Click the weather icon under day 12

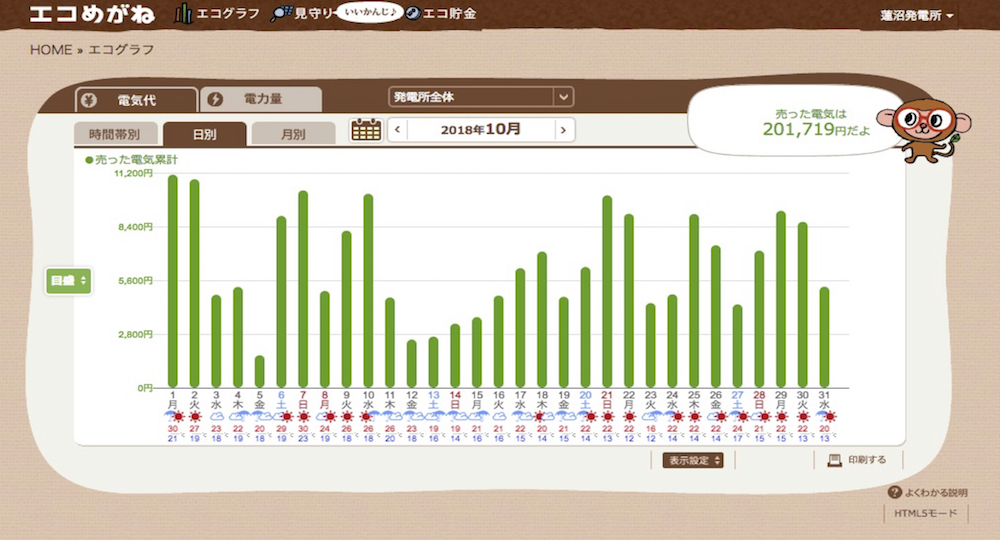[411, 417]
